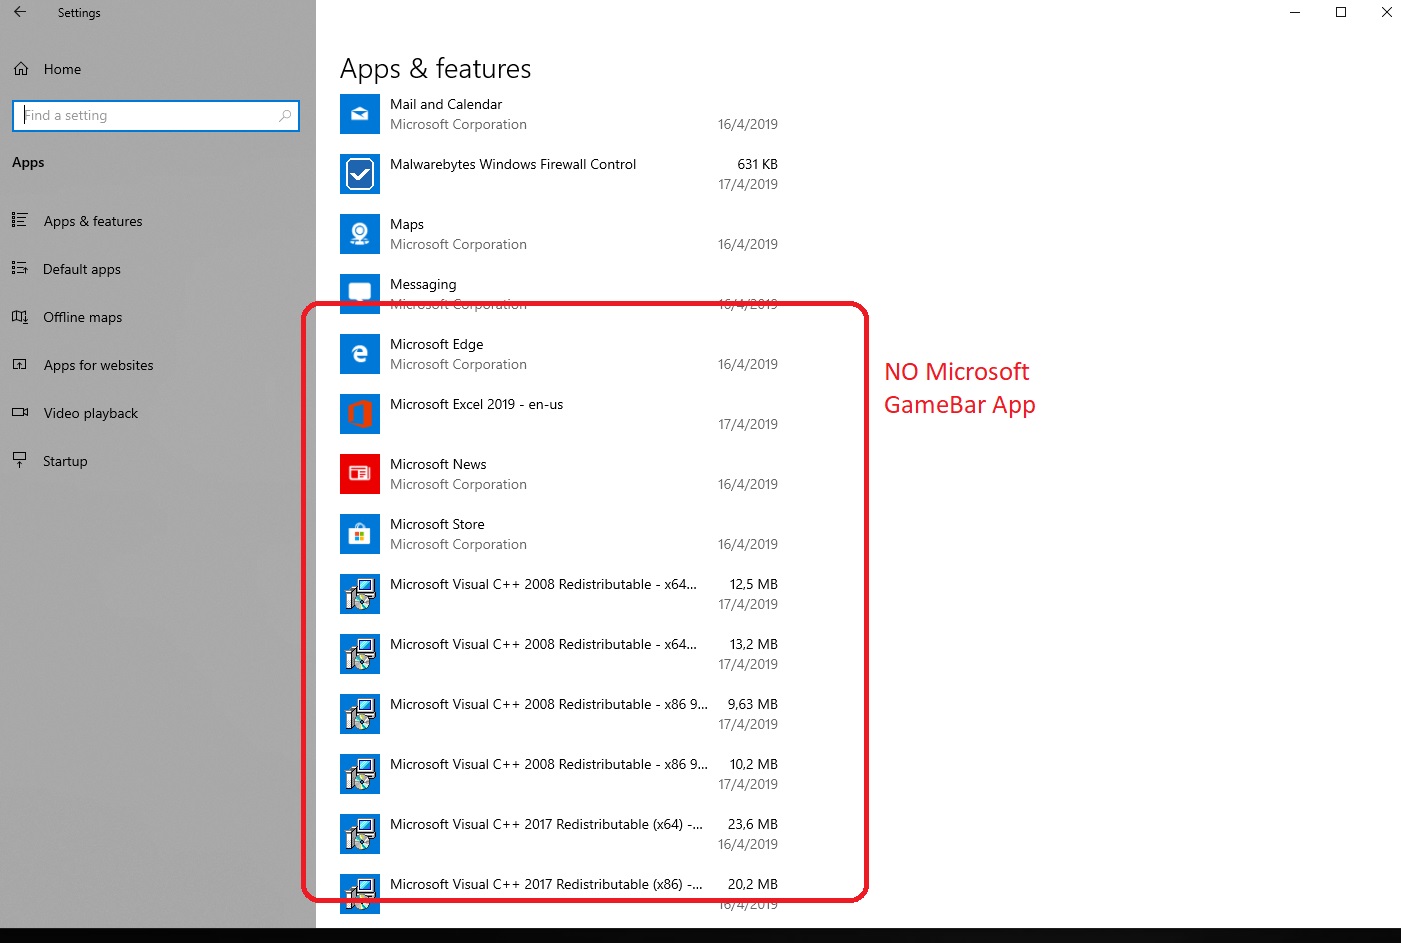Image resolution: width=1401 pixels, height=943 pixels.
Task: Select Visual C++ 2008 x64 12,5 MB entry
Action: pos(559,594)
